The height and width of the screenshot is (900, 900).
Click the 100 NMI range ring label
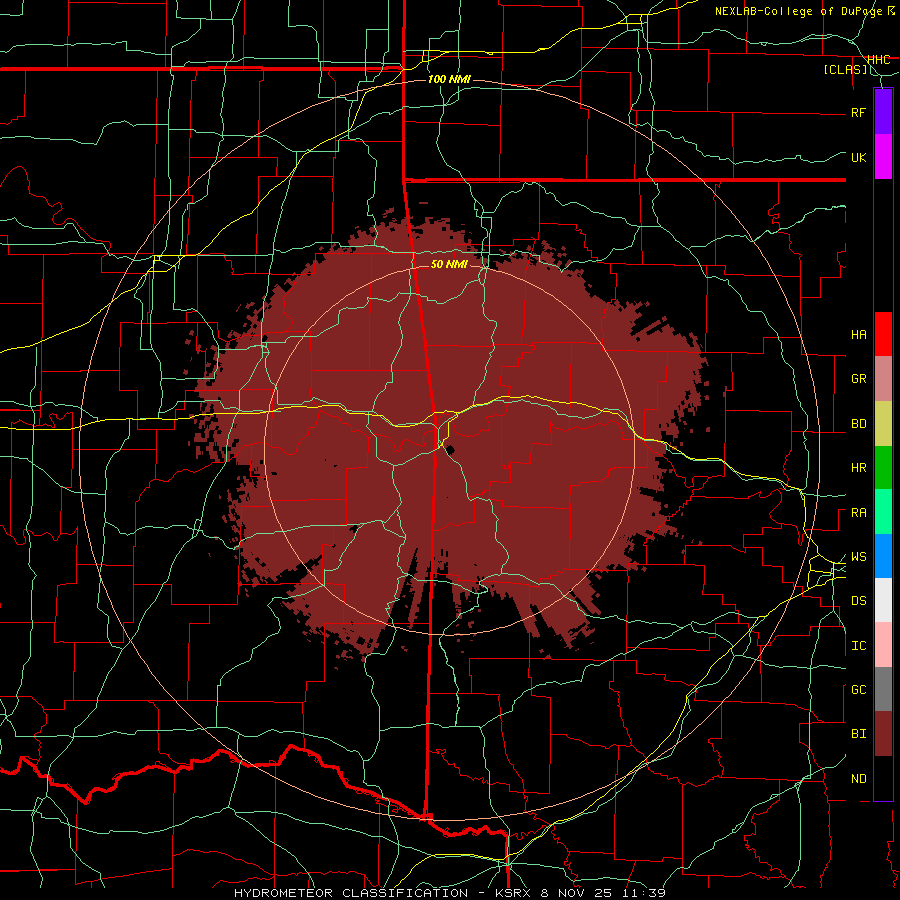[449, 79]
